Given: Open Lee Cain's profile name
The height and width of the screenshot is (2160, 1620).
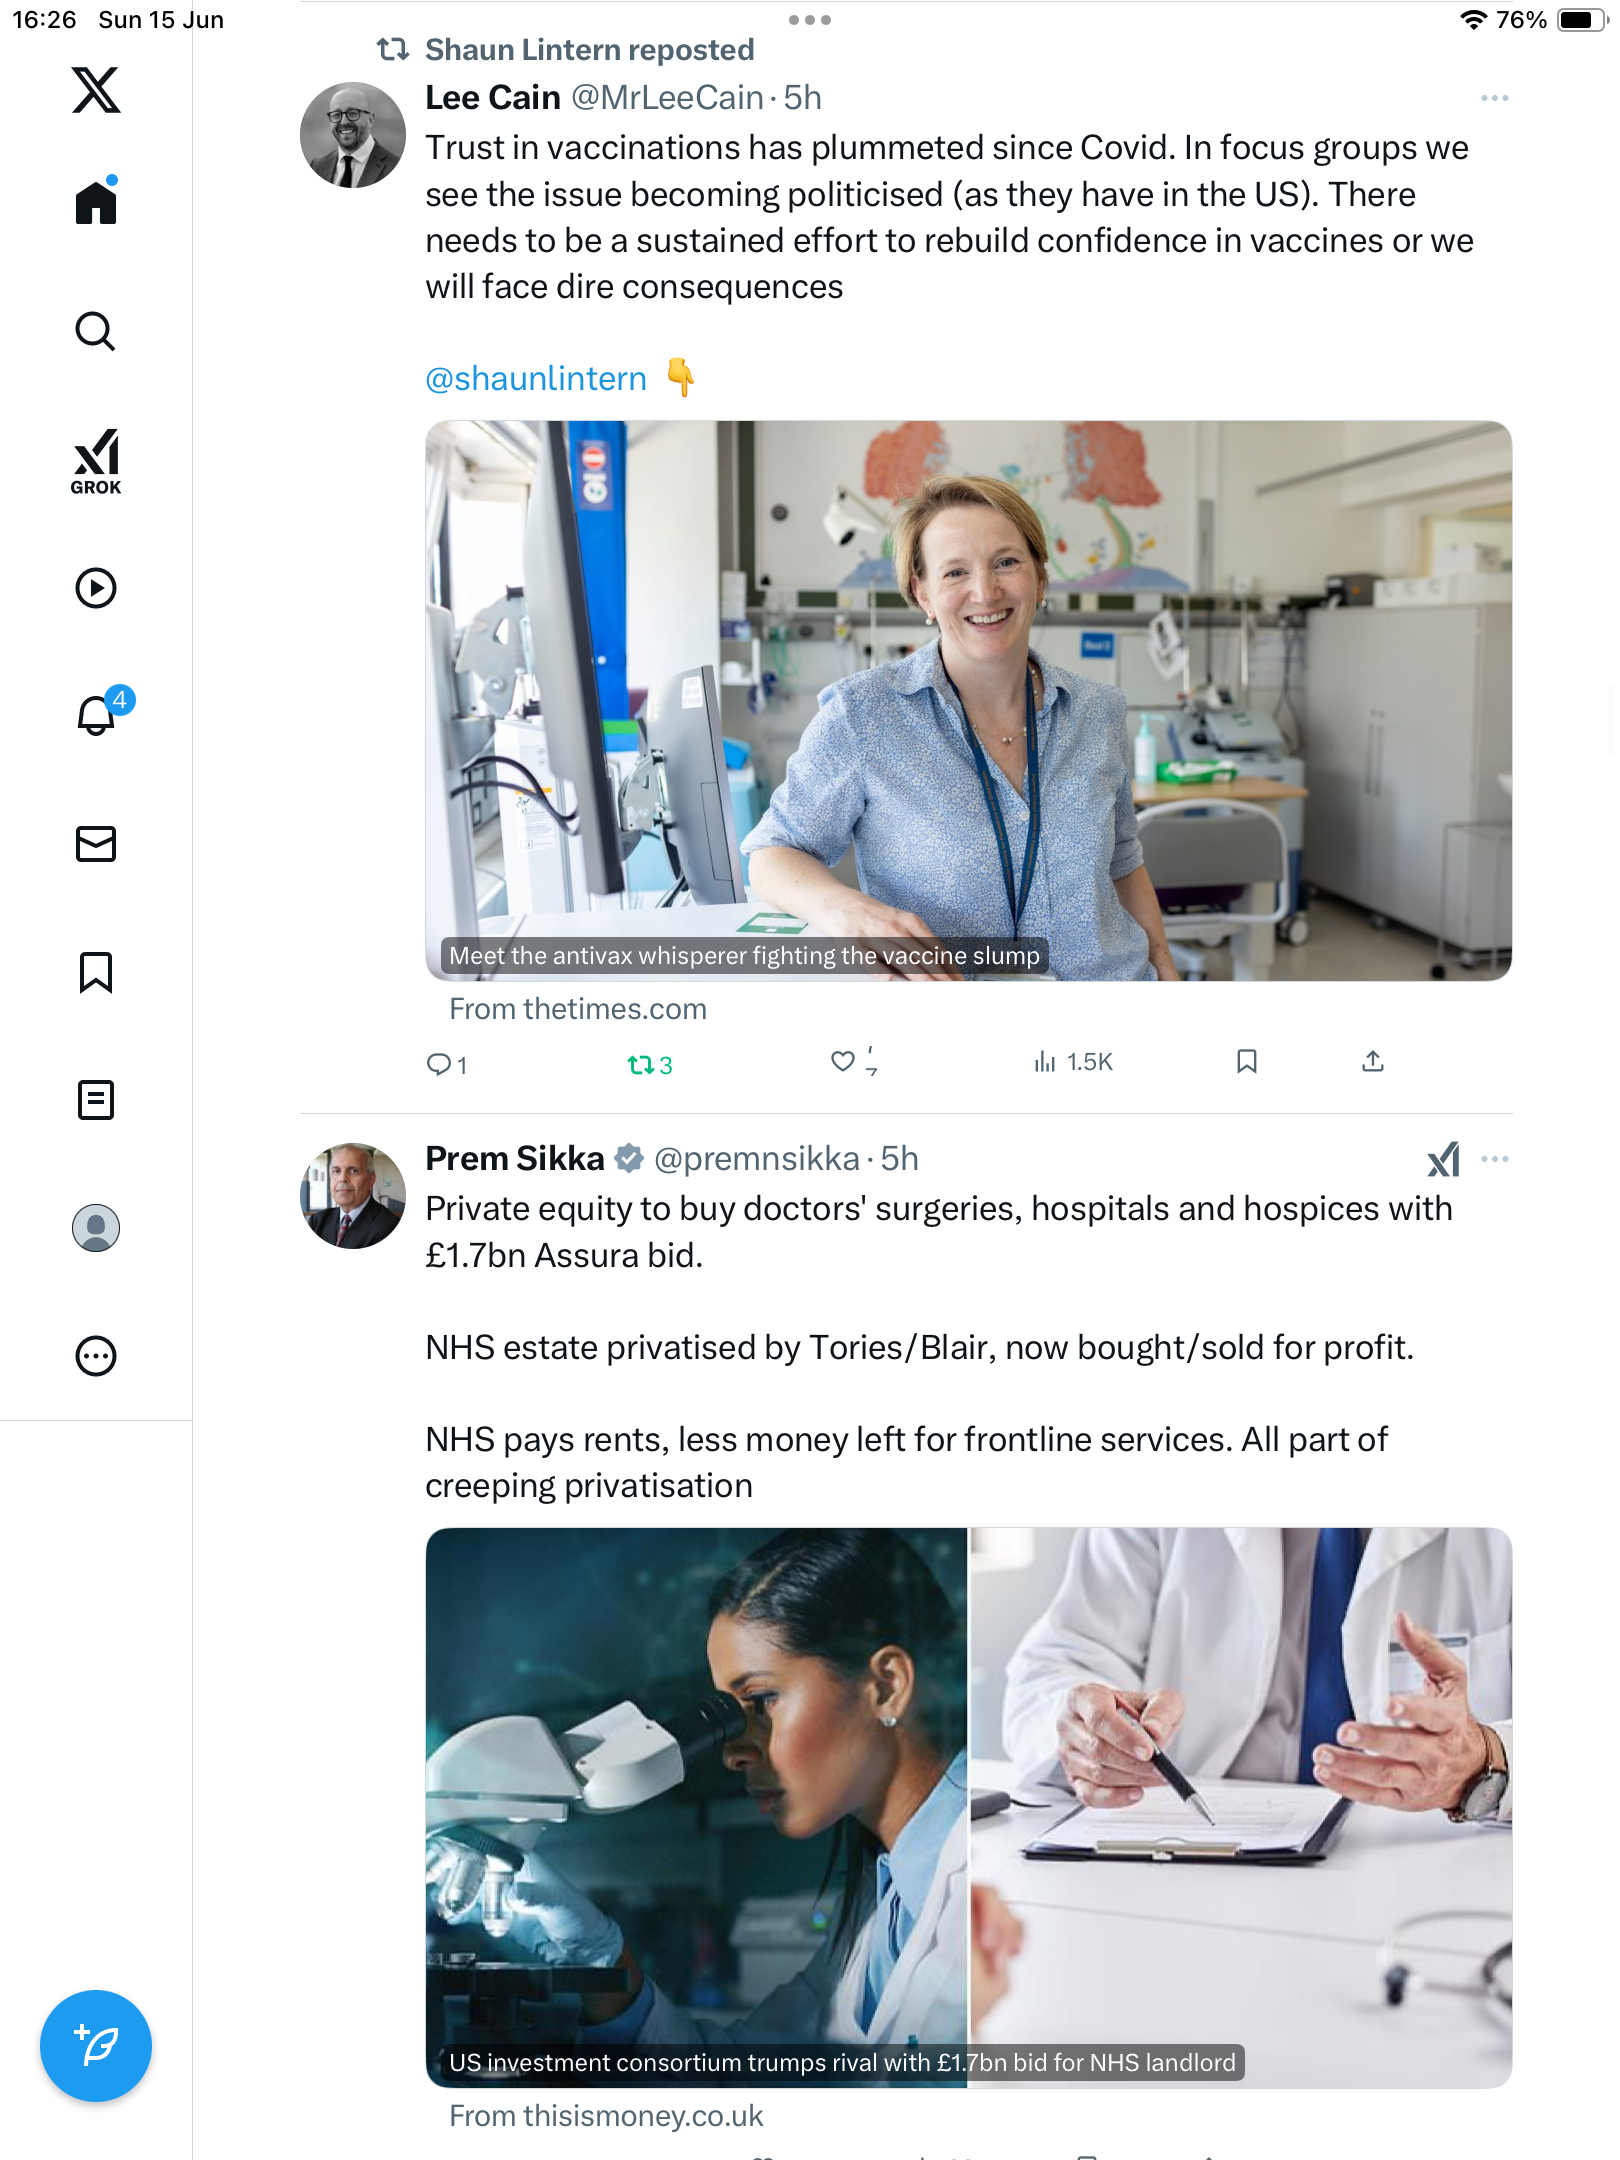Looking at the screenshot, I should pyautogui.click(x=492, y=98).
